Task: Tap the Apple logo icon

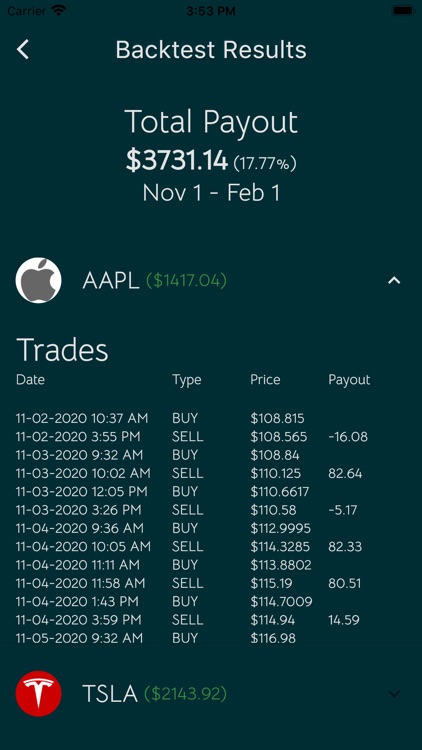Action: click(38, 280)
